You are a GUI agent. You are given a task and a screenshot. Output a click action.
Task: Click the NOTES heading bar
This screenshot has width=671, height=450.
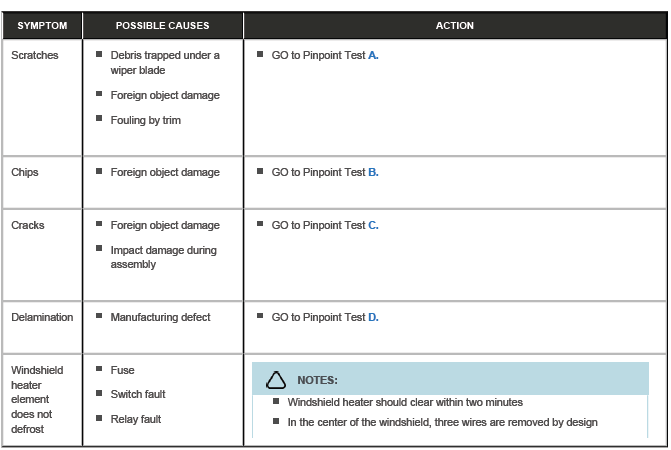(x=450, y=380)
